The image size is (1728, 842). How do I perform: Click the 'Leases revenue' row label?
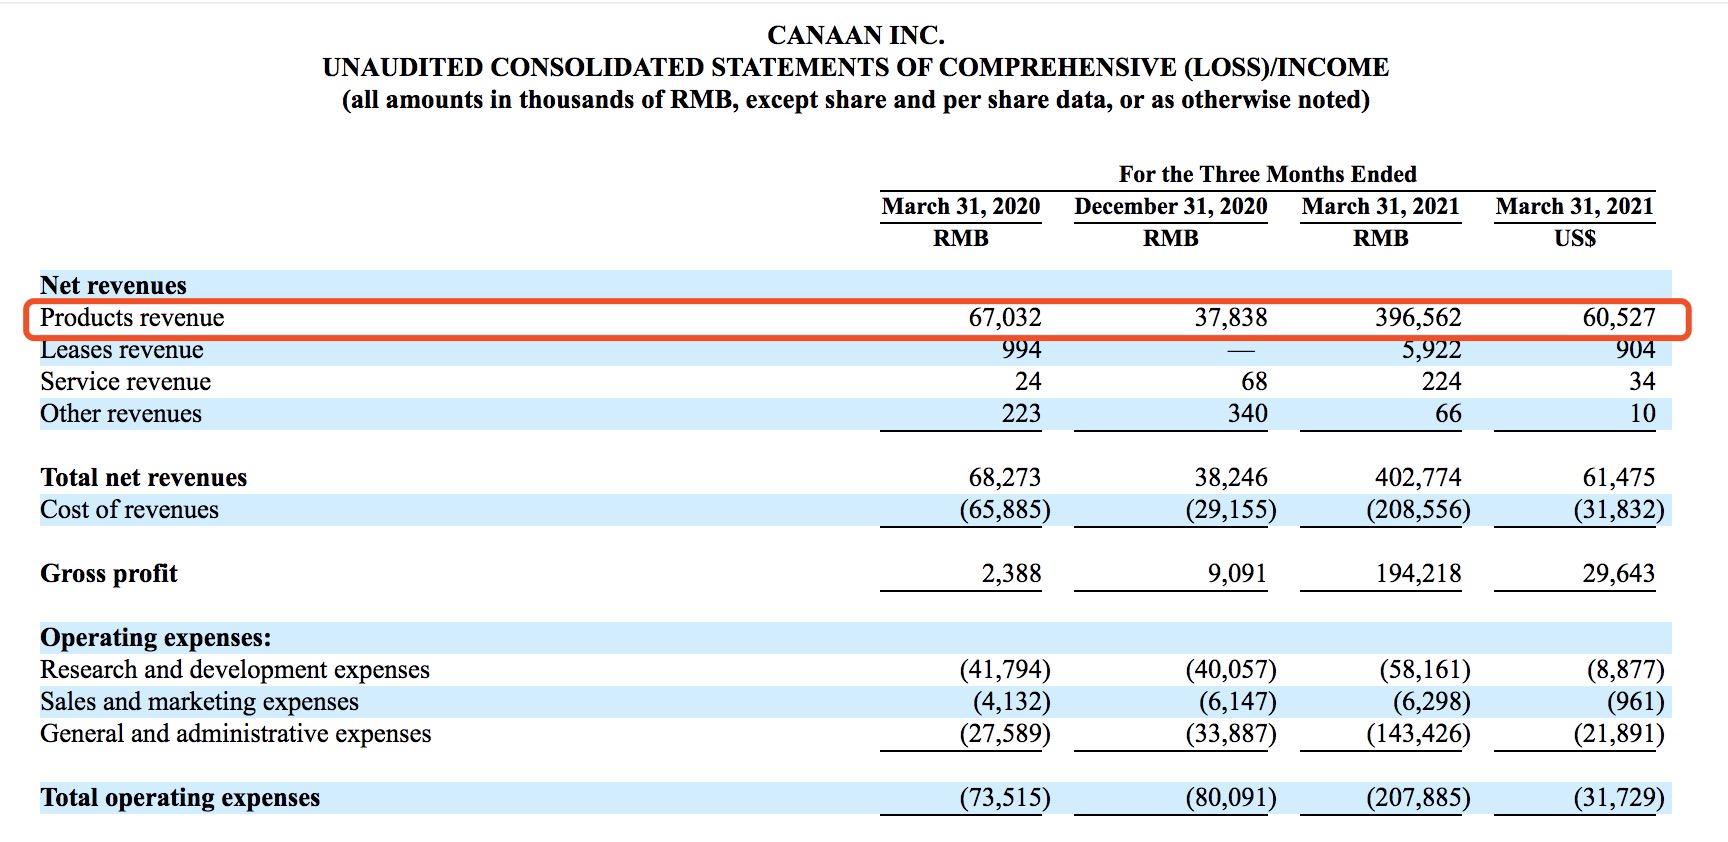click(121, 350)
